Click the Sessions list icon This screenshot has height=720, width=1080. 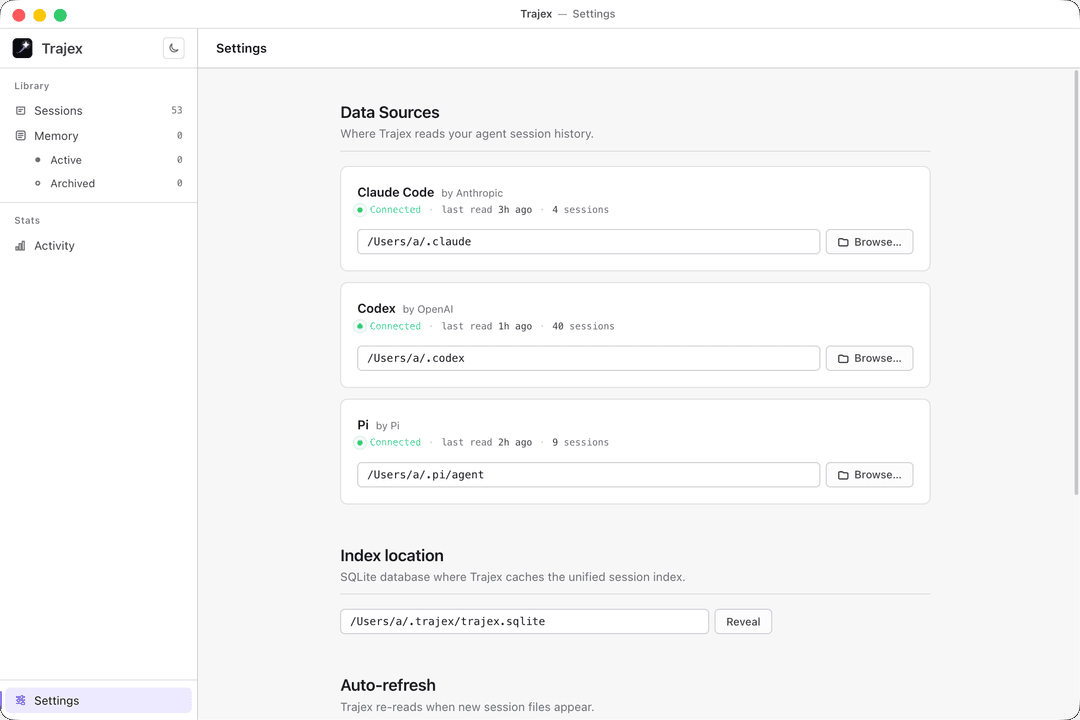(21, 111)
